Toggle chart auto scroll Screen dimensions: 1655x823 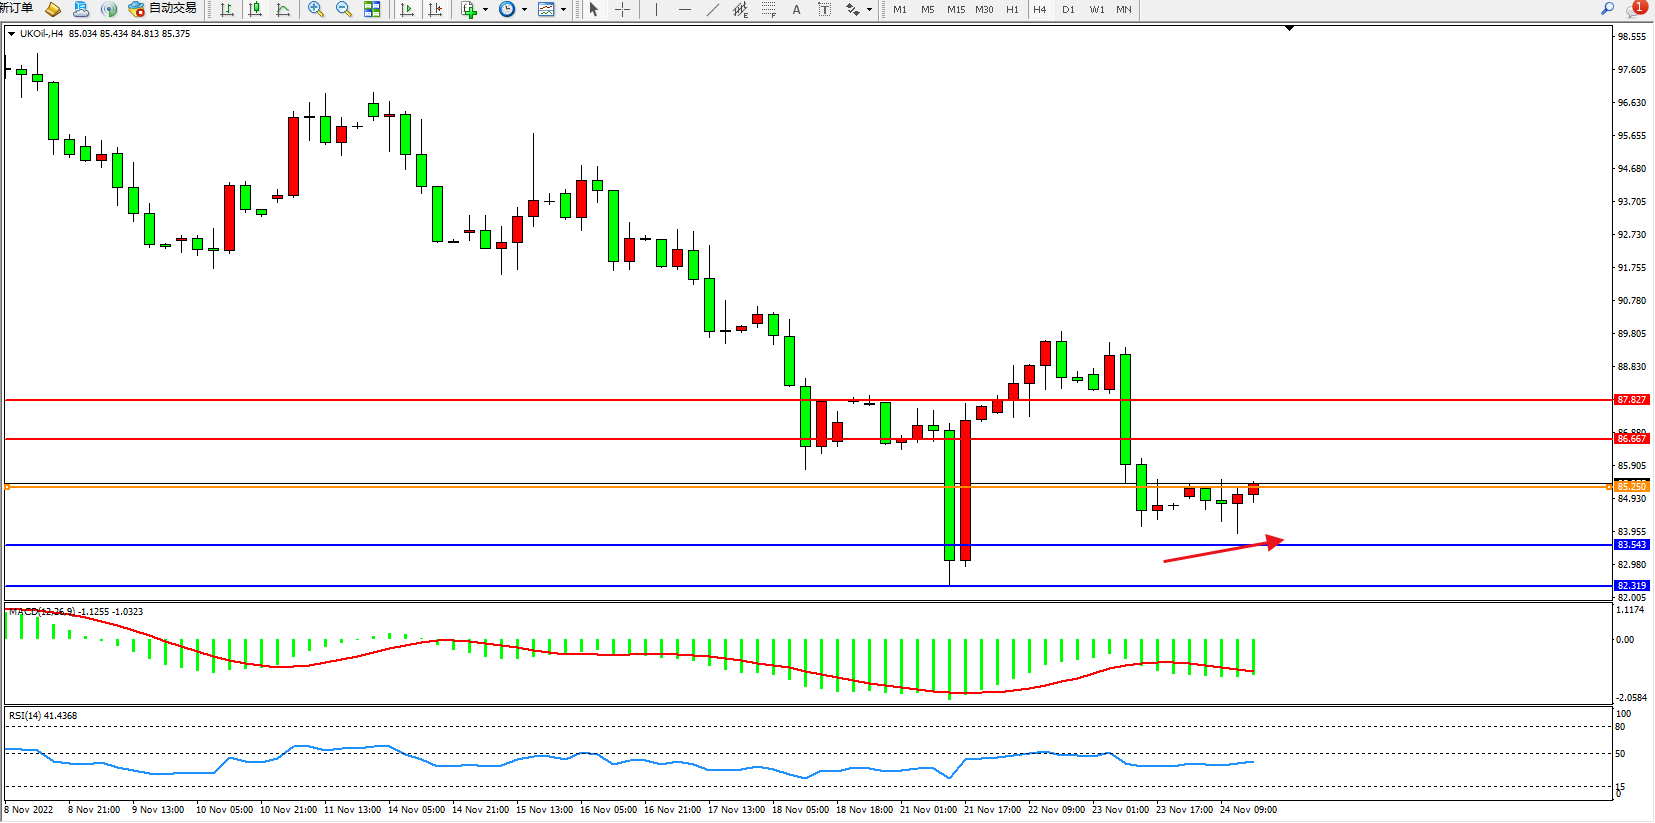[x=407, y=9]
